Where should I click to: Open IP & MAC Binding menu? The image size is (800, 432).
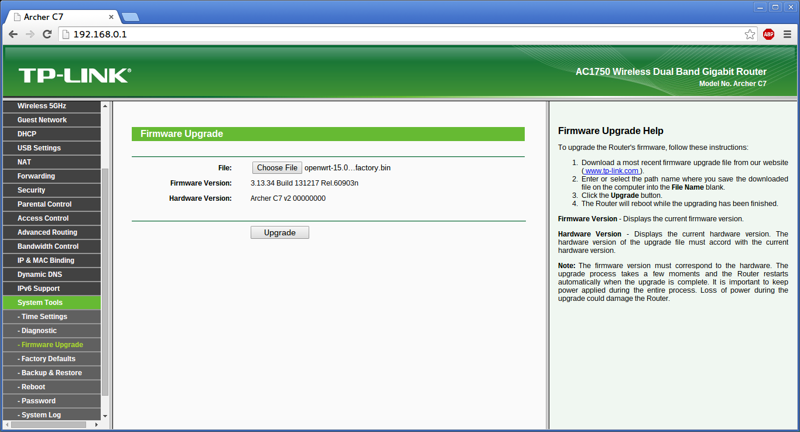(52, 260)
